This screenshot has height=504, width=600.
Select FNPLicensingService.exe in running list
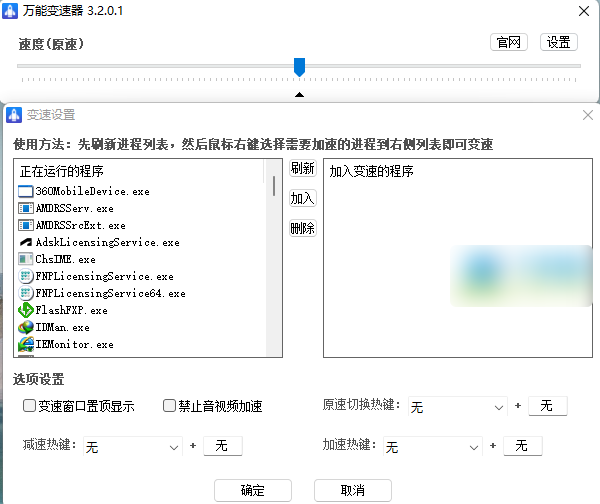(104, 276)
